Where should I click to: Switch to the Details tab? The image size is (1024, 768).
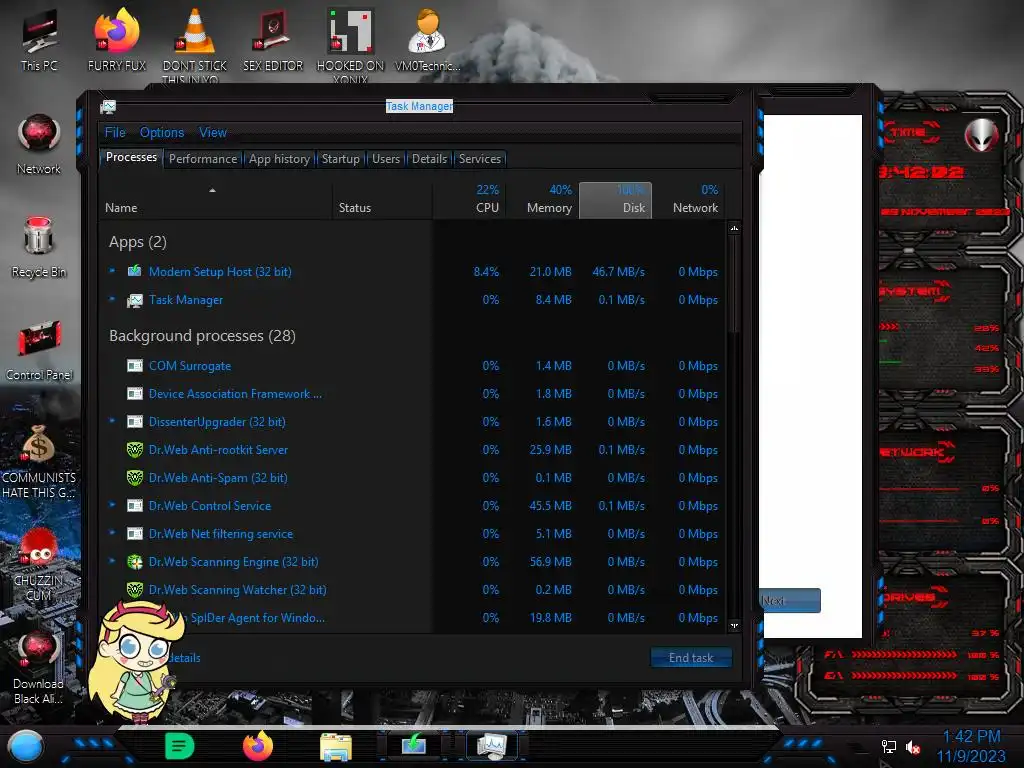[430, 159]
